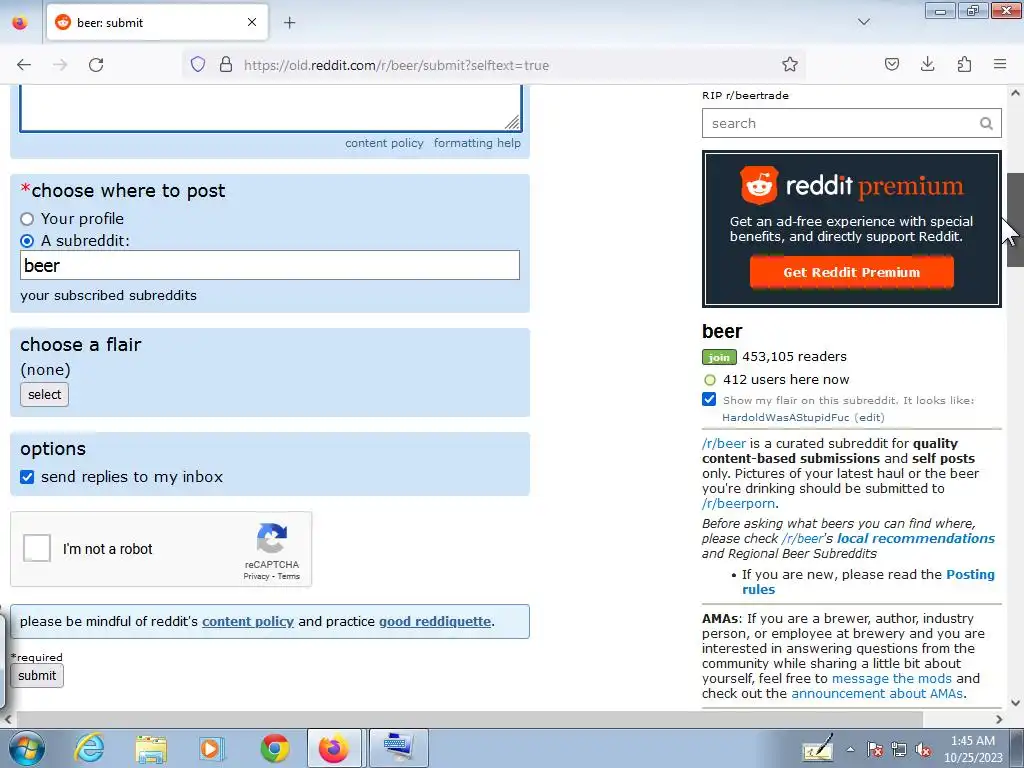
Task: Open the downloads arrow icon
Action: coord(927,64)
